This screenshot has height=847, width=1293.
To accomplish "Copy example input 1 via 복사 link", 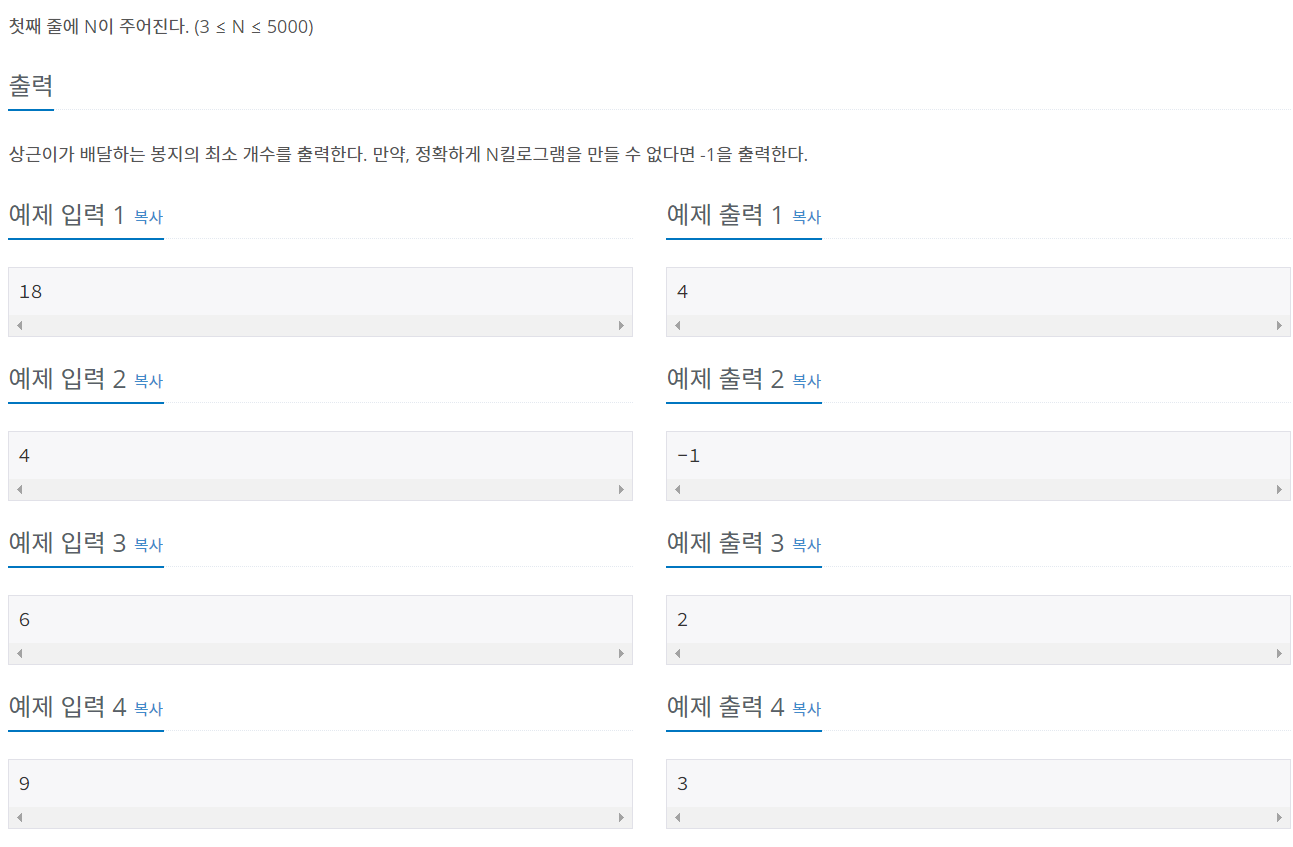I will pos(148,217).
